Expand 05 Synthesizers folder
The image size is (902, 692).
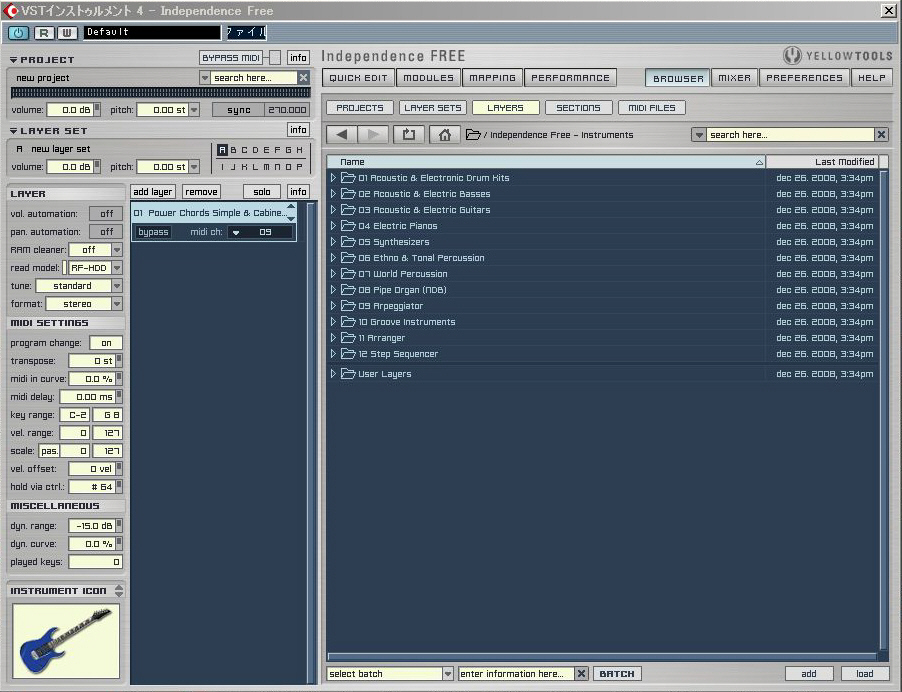click(x=332, y=242)
